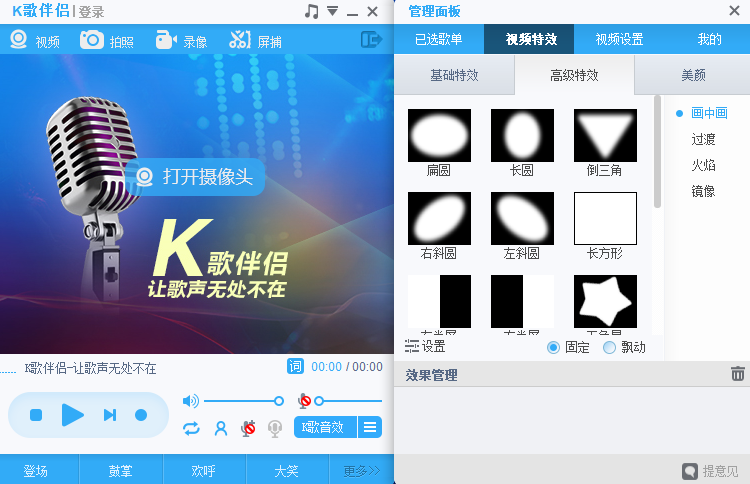Click the 打开摄像头 button
This screenshot has width=750, height=484.
coord(195,177)
